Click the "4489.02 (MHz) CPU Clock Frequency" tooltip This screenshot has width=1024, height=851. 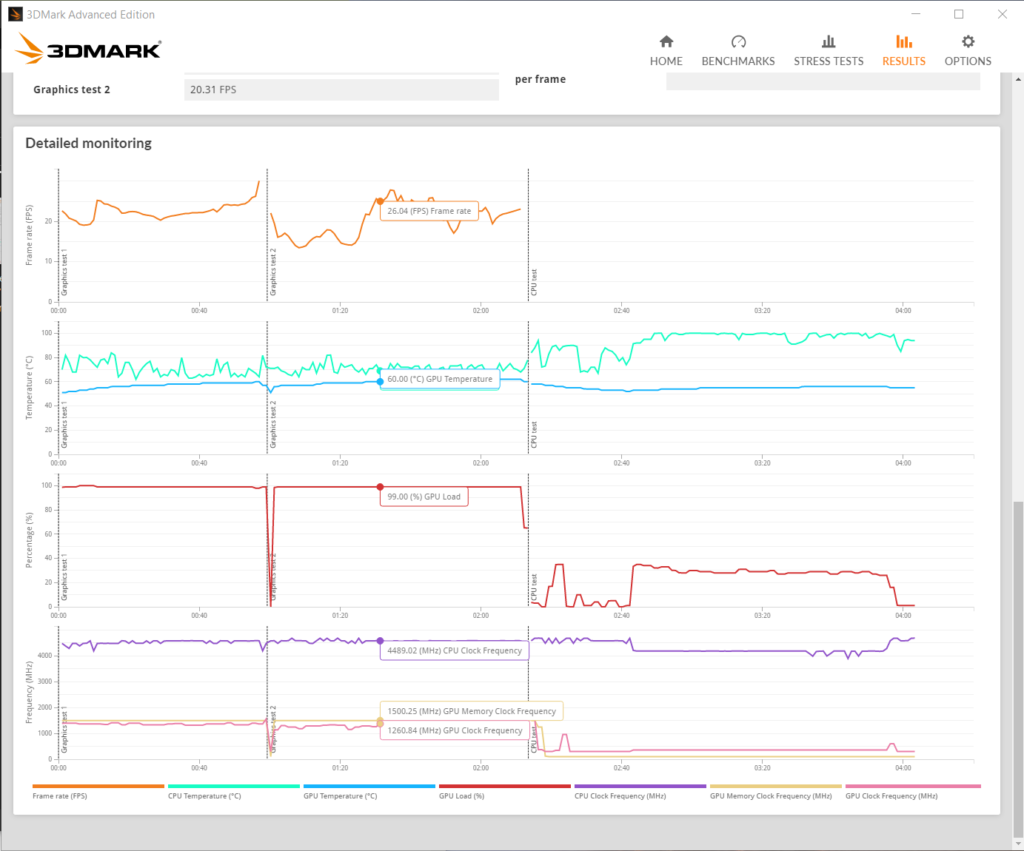pos(455,650)
